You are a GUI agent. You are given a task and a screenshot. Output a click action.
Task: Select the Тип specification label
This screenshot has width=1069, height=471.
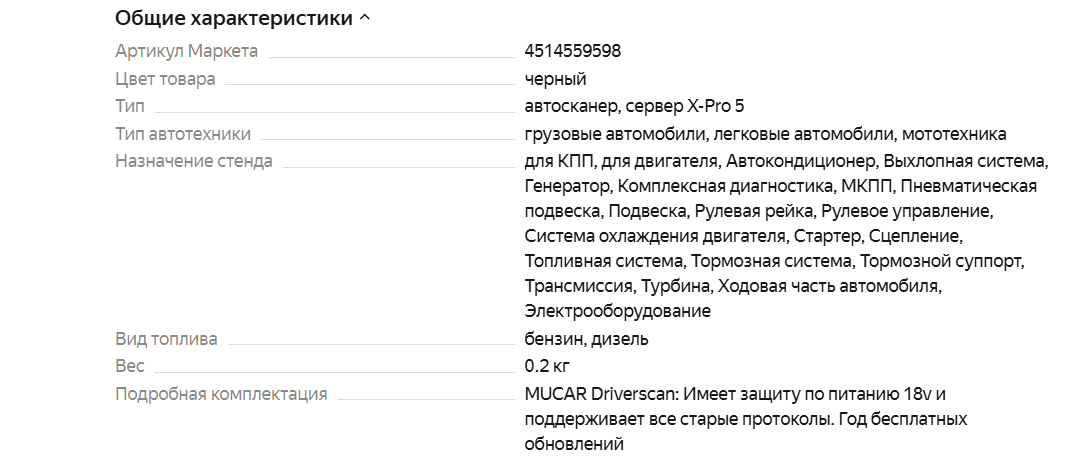point(130,106)
